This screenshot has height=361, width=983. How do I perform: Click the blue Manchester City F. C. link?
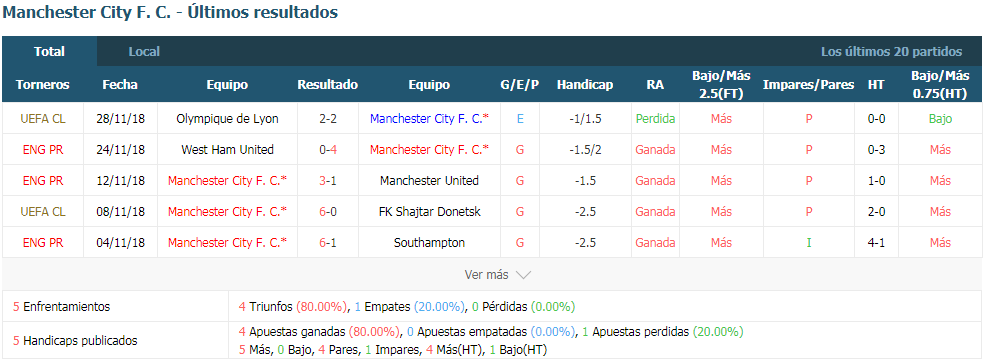[x=429, y=118]
